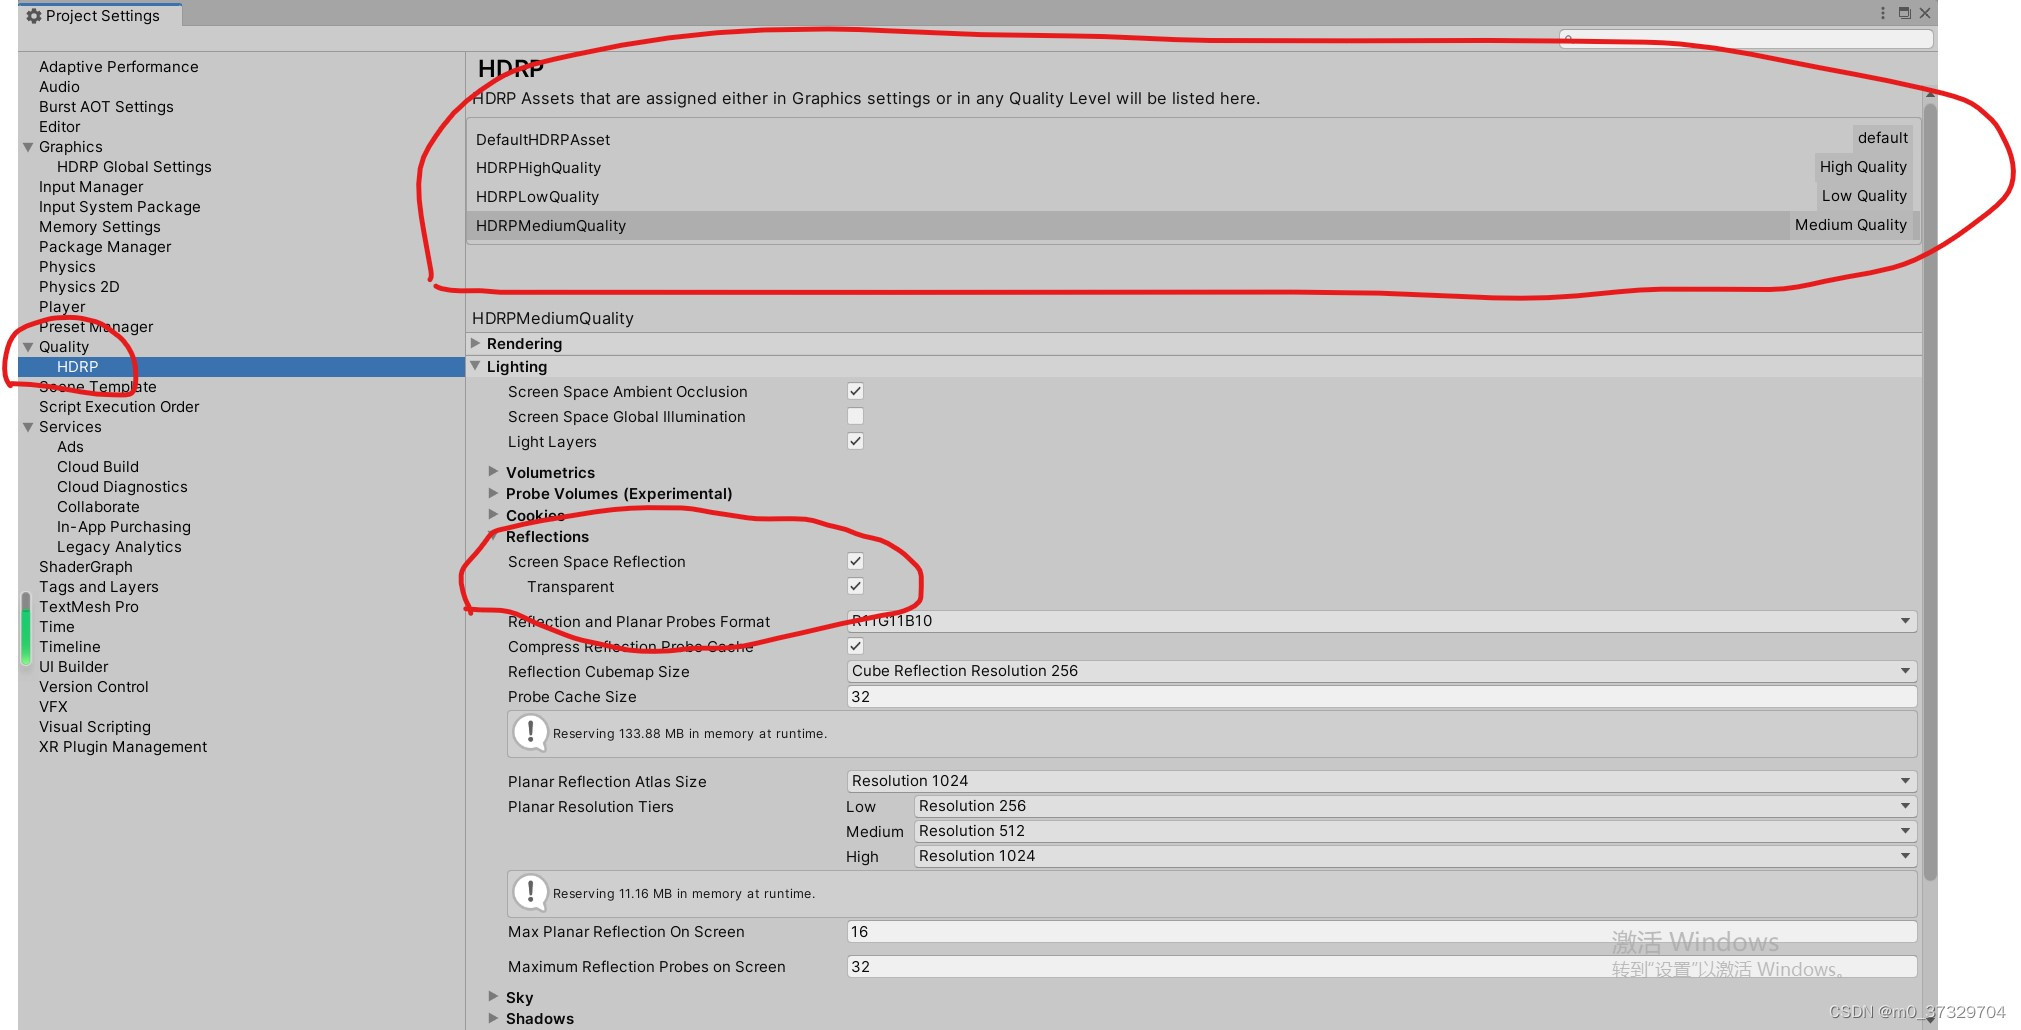Click the settings panel vertical scrollbar
The height and width of the screenshot is (1030, 2021).
(1930, 490)
